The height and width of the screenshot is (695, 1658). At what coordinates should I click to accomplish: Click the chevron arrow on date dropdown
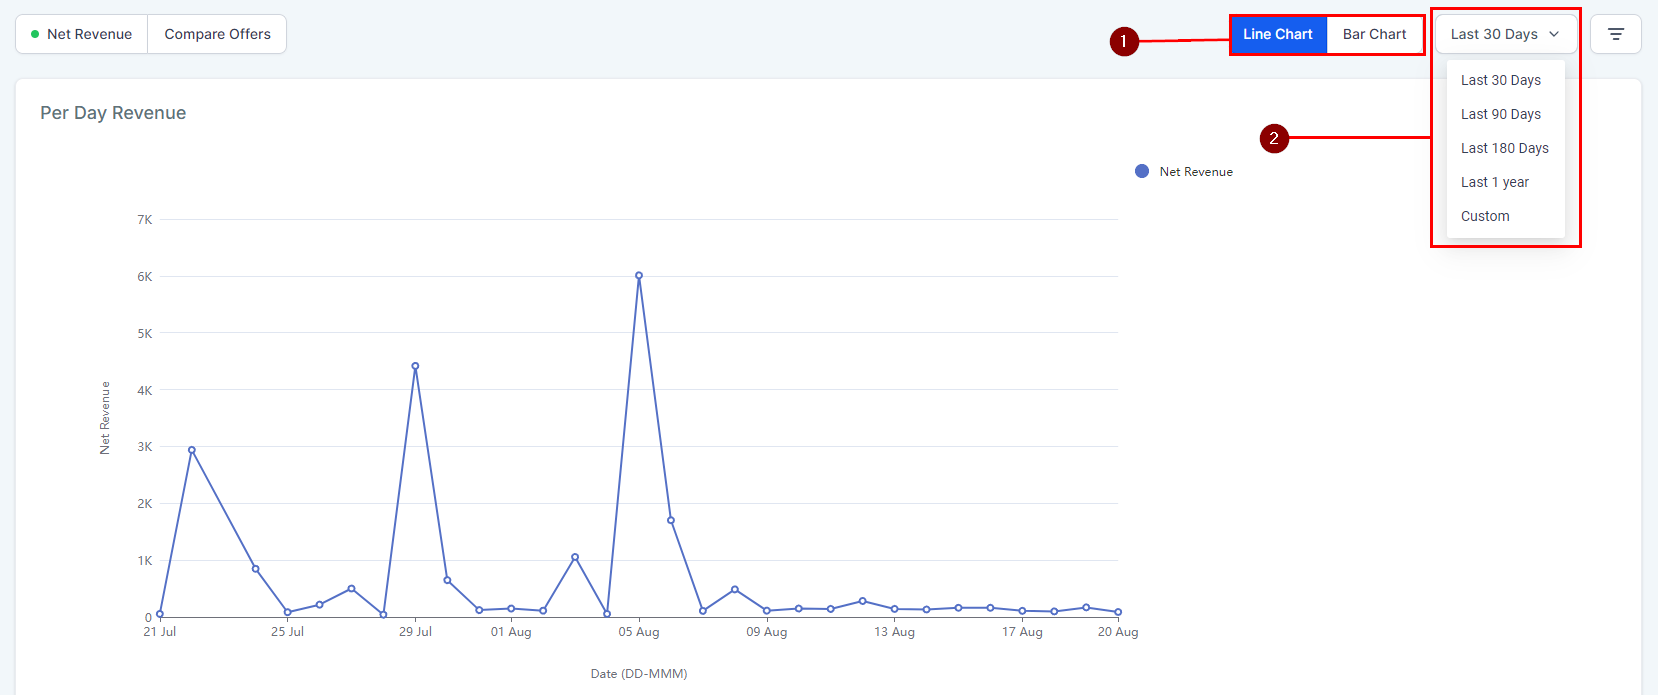coord(1554,34)
